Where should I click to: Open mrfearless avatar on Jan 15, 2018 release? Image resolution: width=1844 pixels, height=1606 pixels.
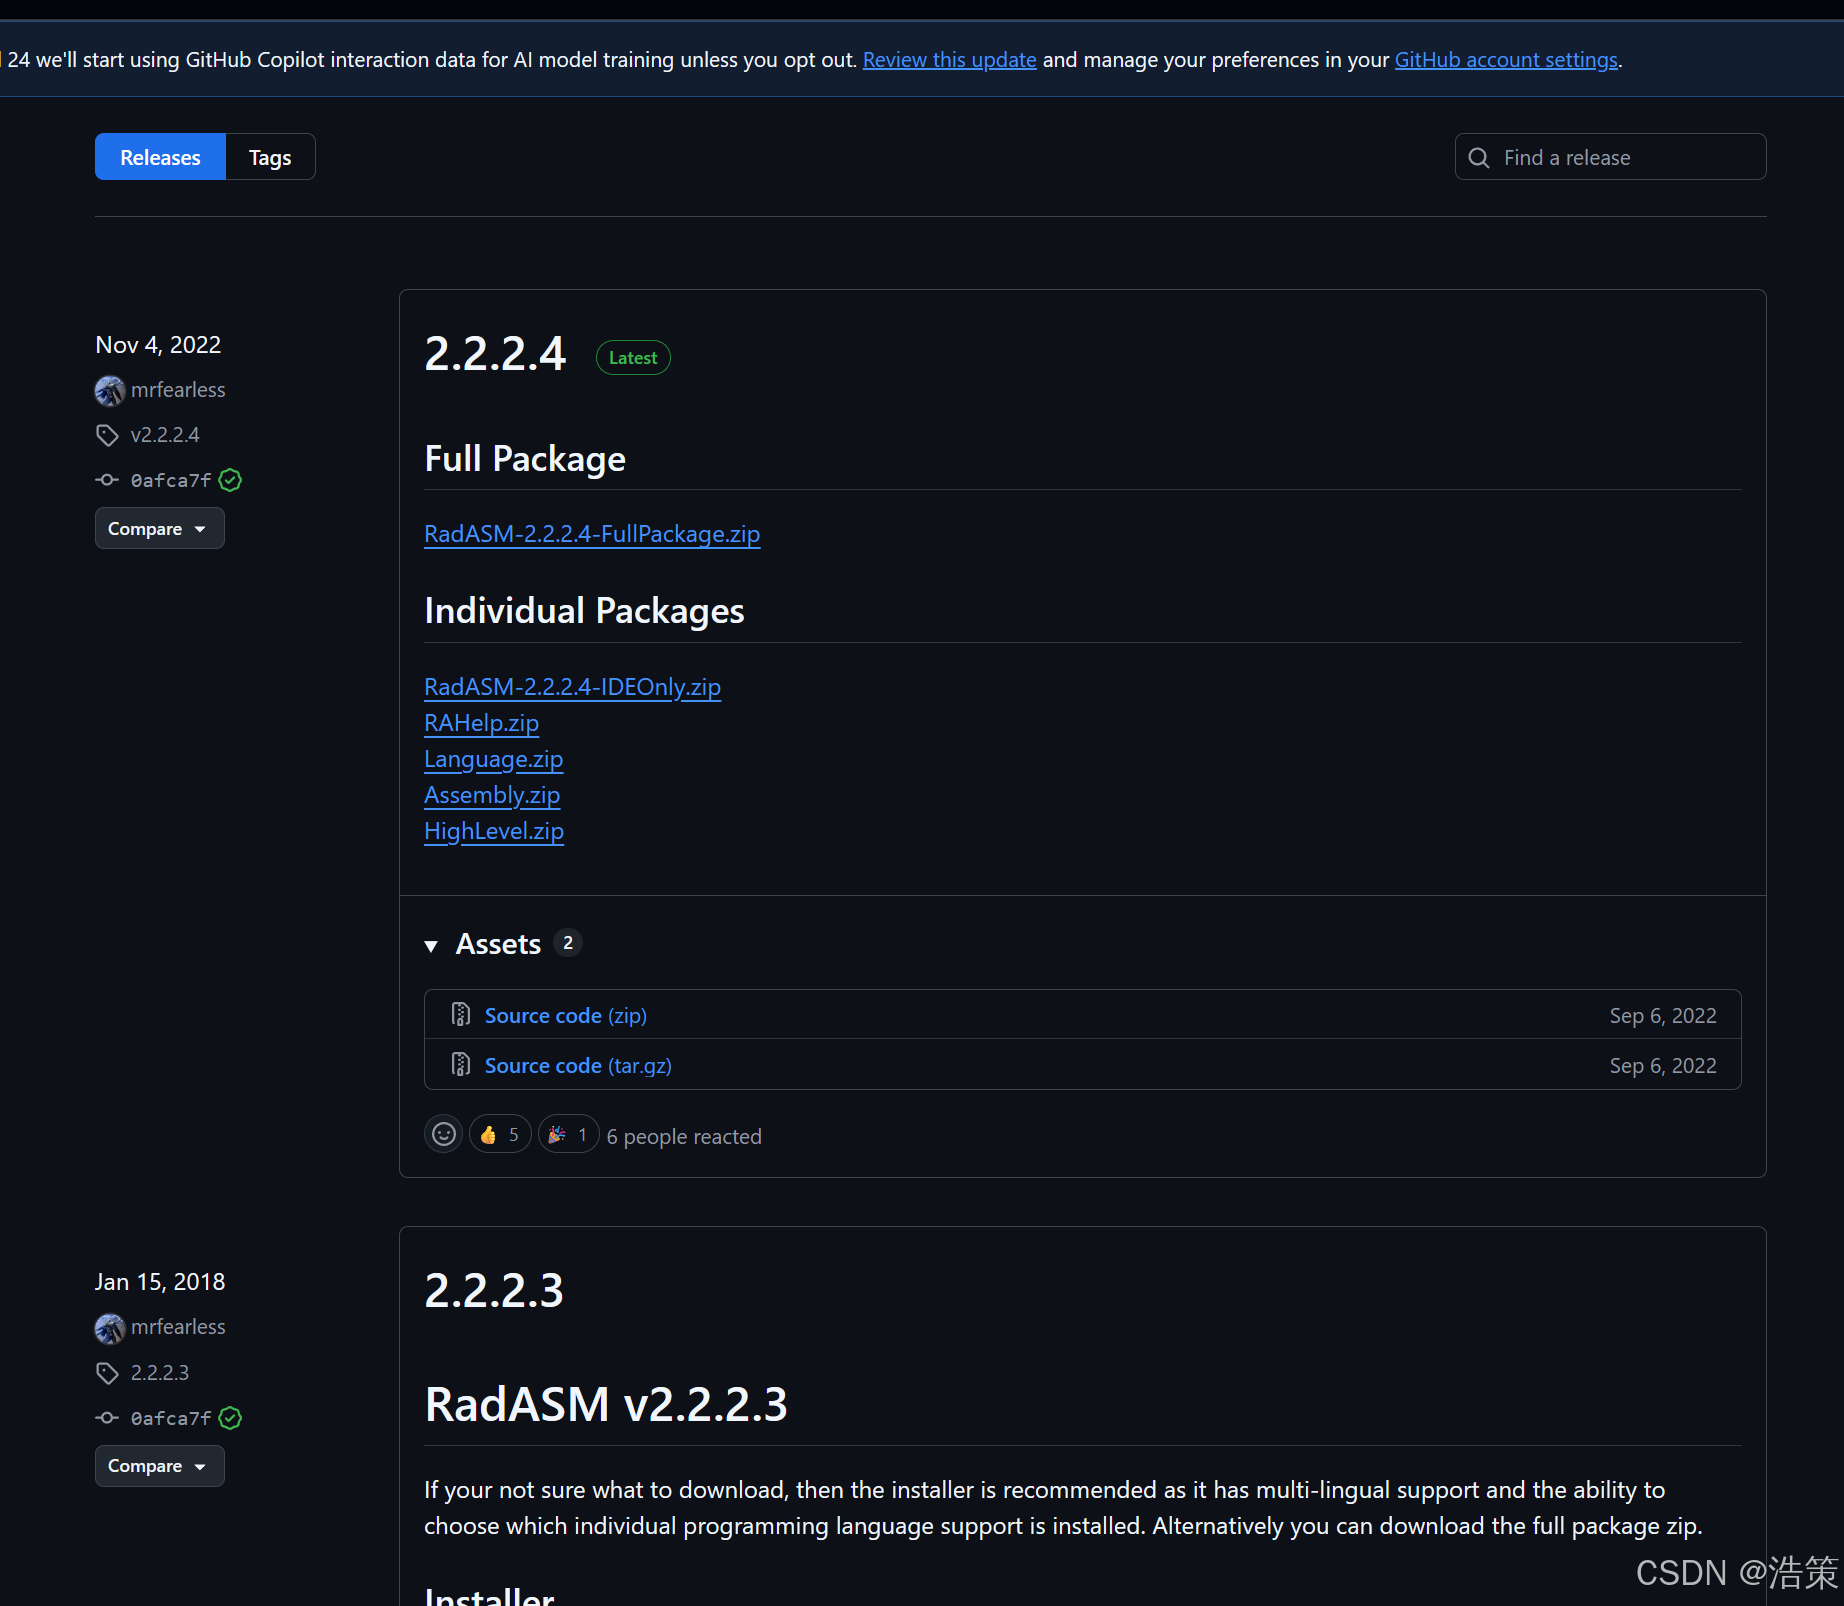(110, 1328)
